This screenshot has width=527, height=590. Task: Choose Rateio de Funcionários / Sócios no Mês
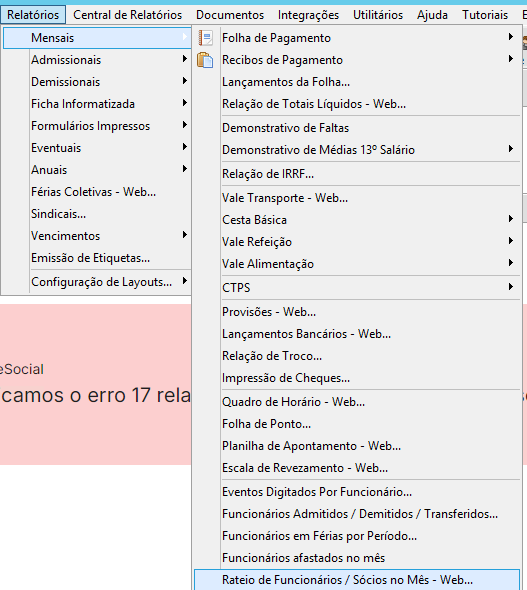(357, 580)
